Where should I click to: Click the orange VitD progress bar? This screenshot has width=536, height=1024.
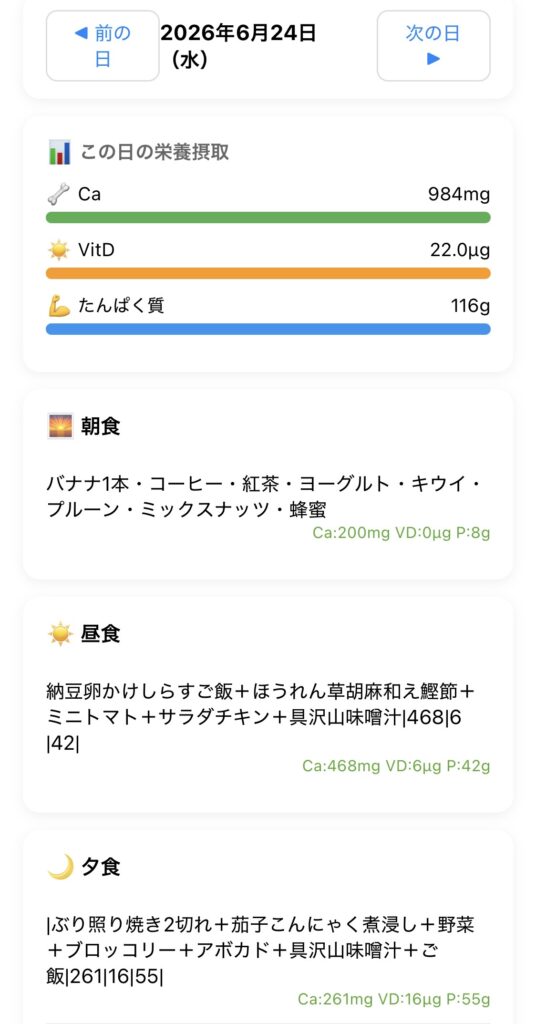pyautogui.click(x=268, y=273)
